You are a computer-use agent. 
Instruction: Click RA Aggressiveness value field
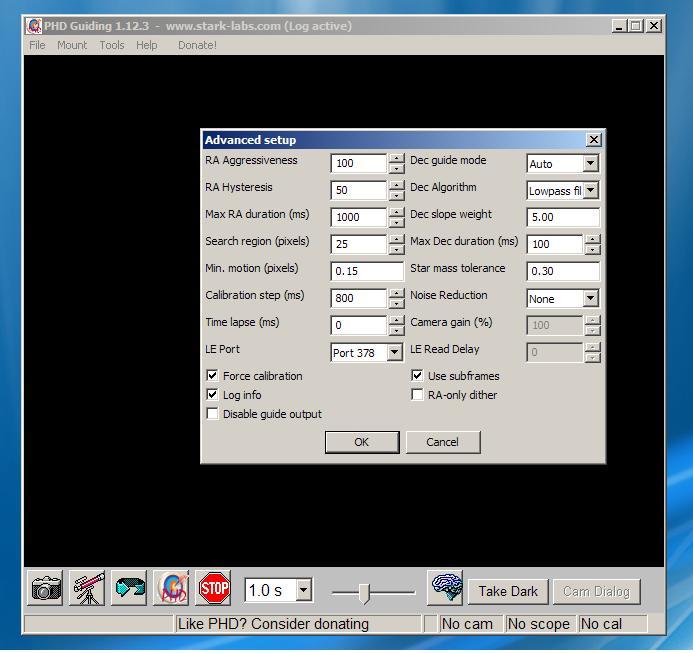coord(358,164)
